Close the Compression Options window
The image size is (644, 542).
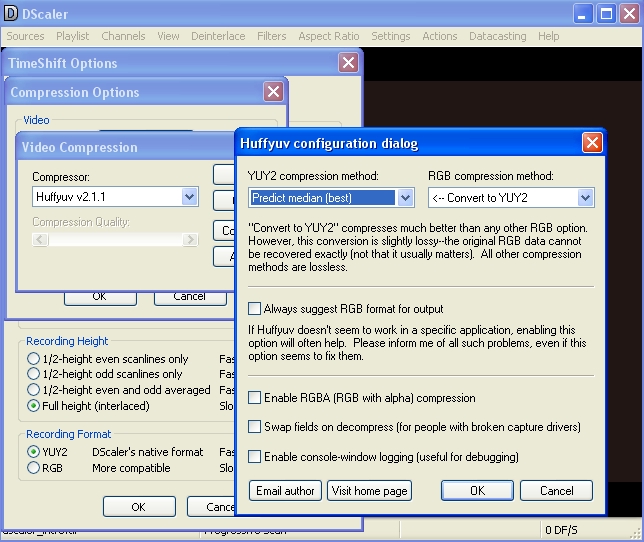coord(274,92)
